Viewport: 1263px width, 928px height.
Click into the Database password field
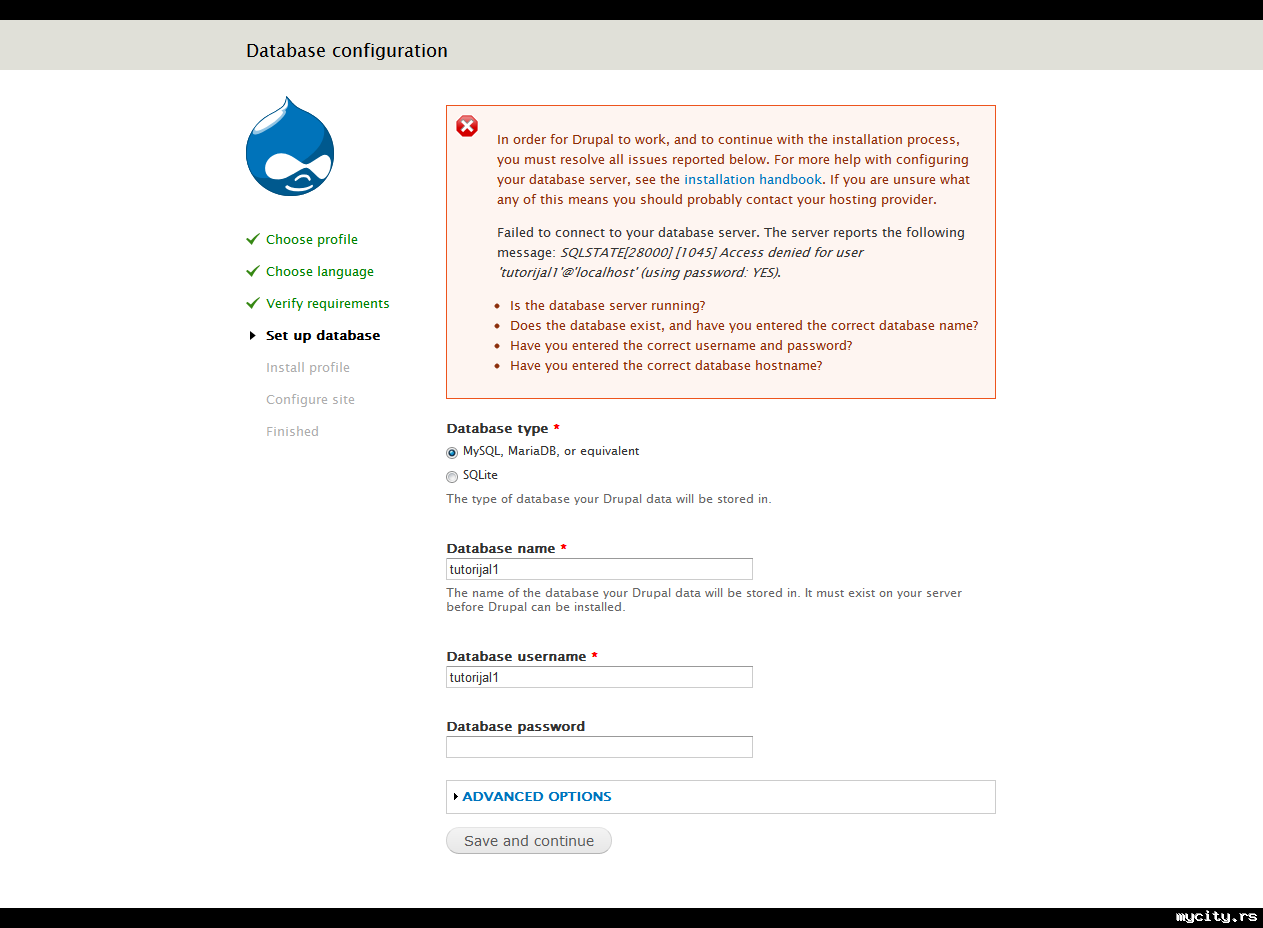tap(599, 747)
